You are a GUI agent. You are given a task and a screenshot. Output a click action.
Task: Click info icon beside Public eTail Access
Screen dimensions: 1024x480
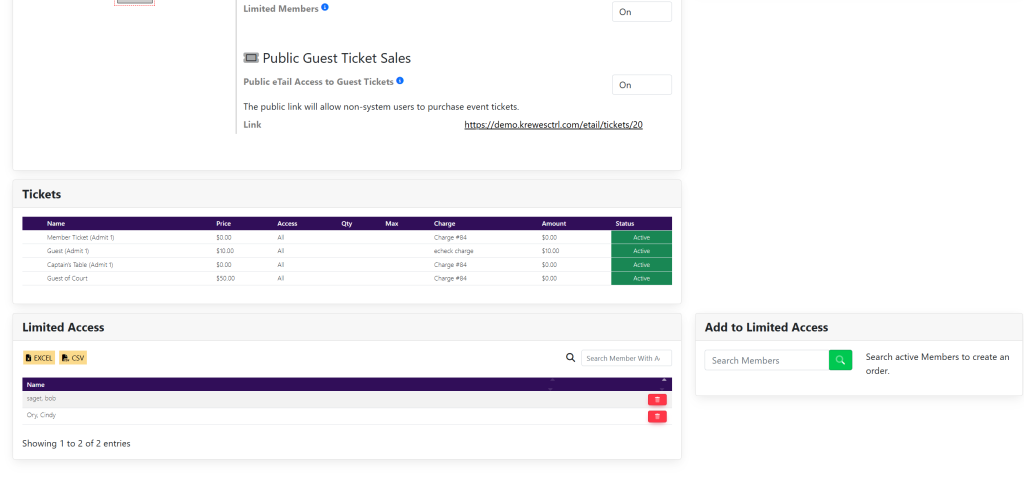pos(400,80)
